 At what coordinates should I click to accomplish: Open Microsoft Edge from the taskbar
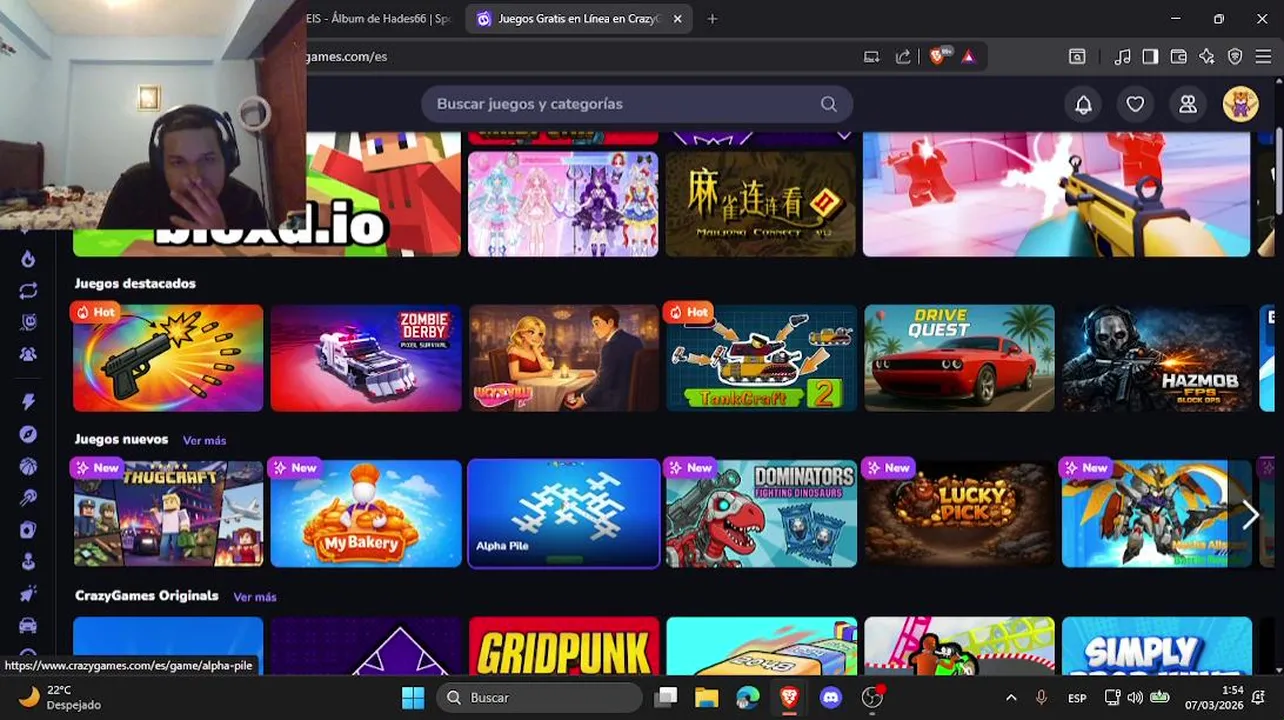point(748,698)
